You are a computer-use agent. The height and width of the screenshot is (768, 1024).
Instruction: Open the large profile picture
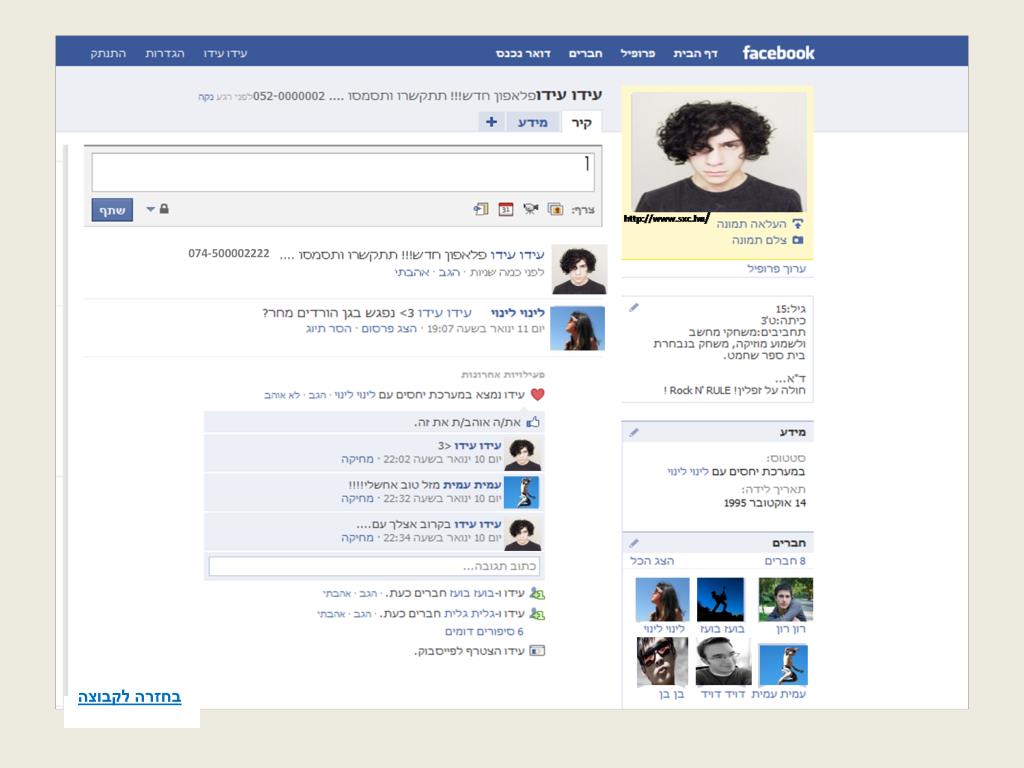click(x=718, y=152)
